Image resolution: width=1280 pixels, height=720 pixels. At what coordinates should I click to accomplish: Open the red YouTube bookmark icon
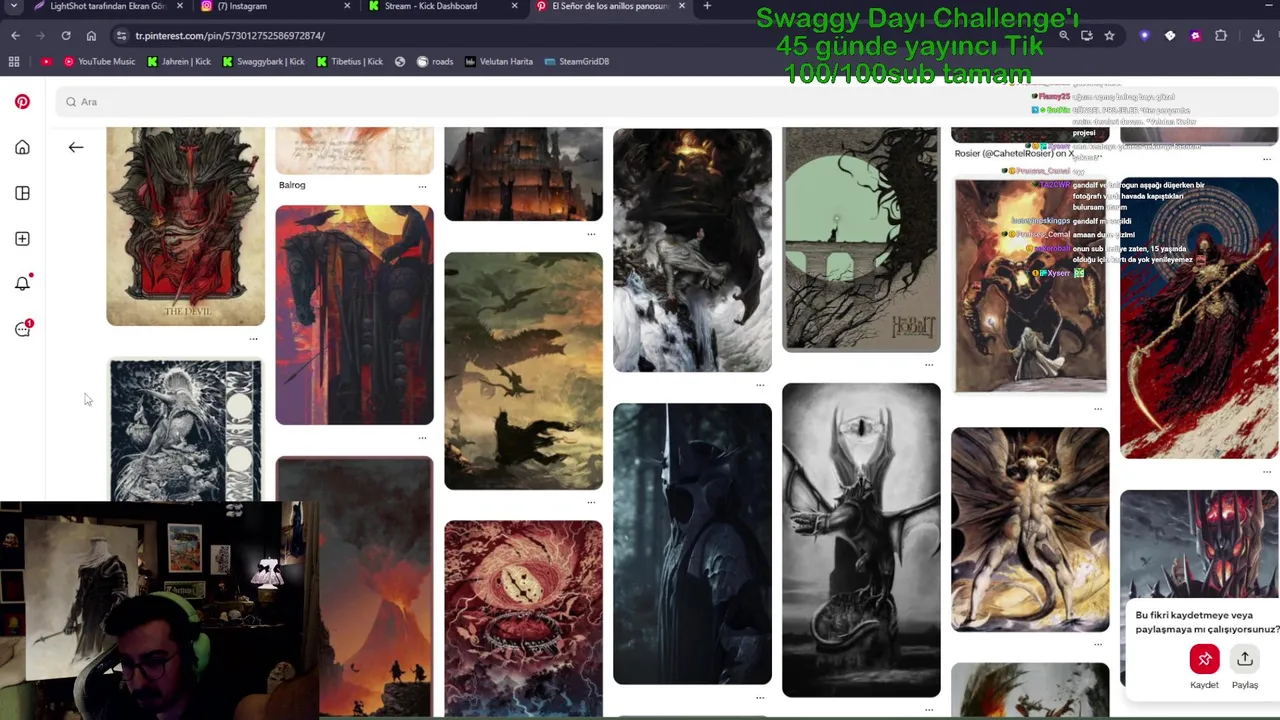pyautogui.click(x=46, y=61)
